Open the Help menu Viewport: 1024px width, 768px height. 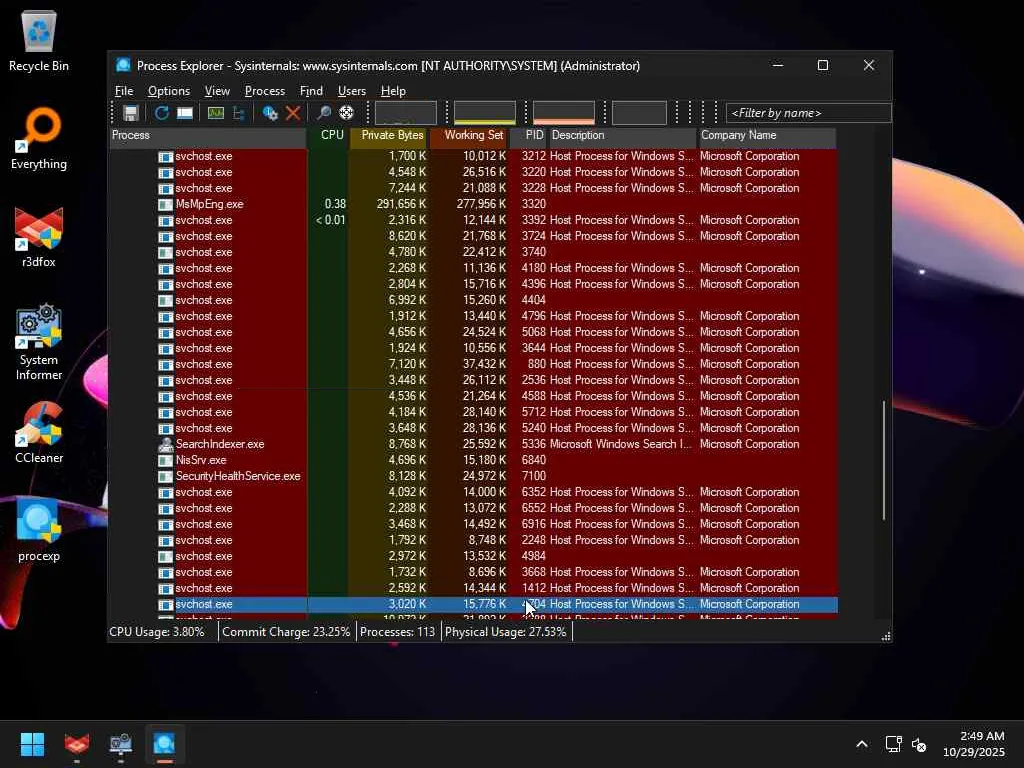pos(393,91)
